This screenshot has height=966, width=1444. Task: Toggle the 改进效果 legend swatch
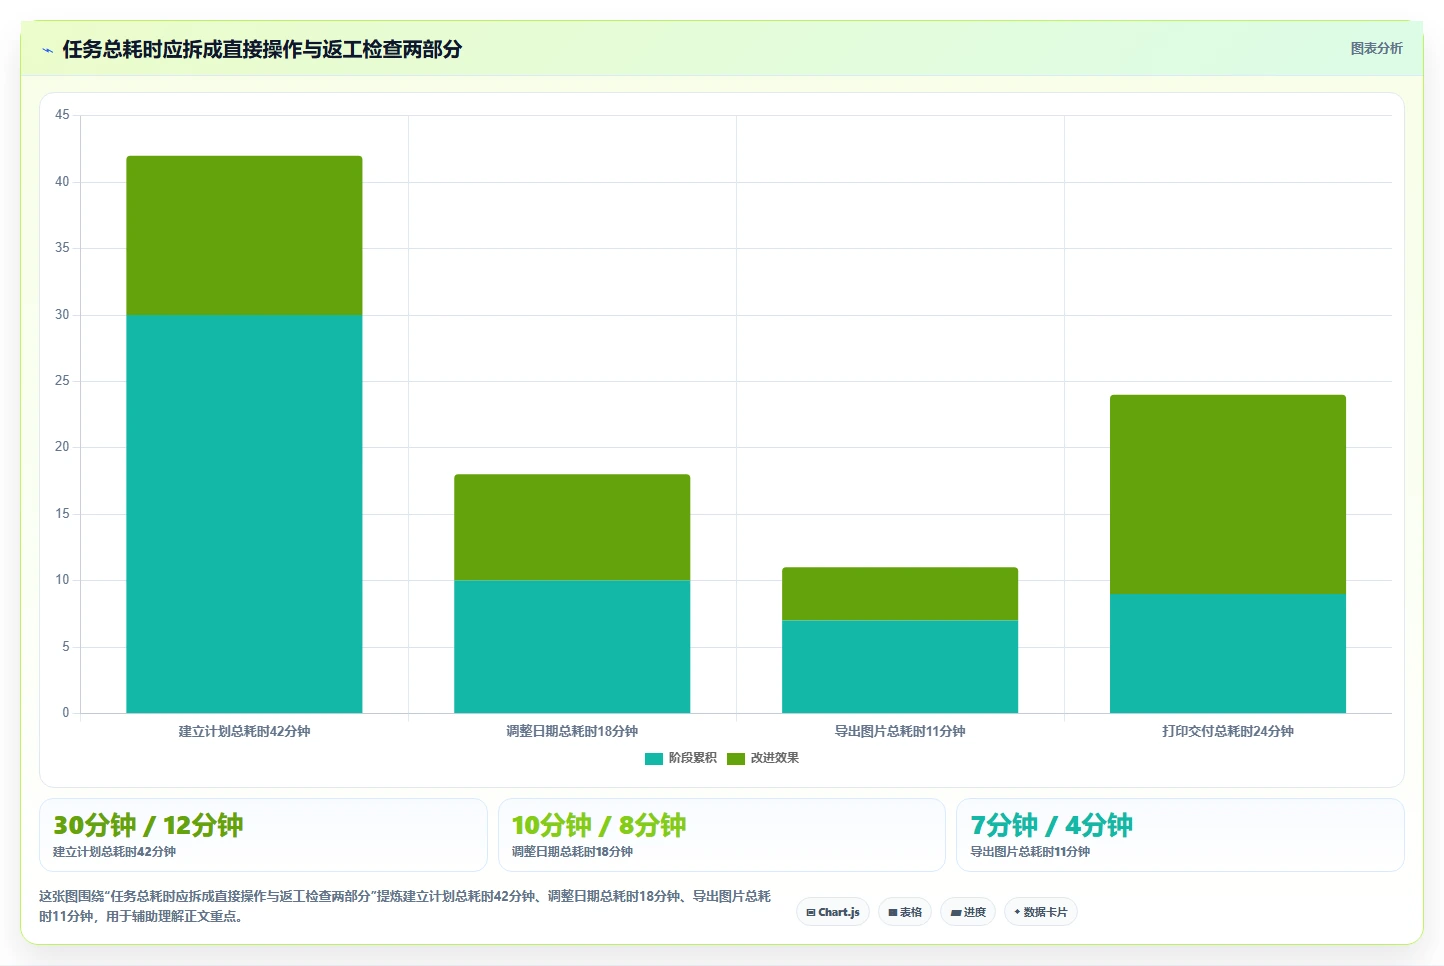click(x=736, y=758)
